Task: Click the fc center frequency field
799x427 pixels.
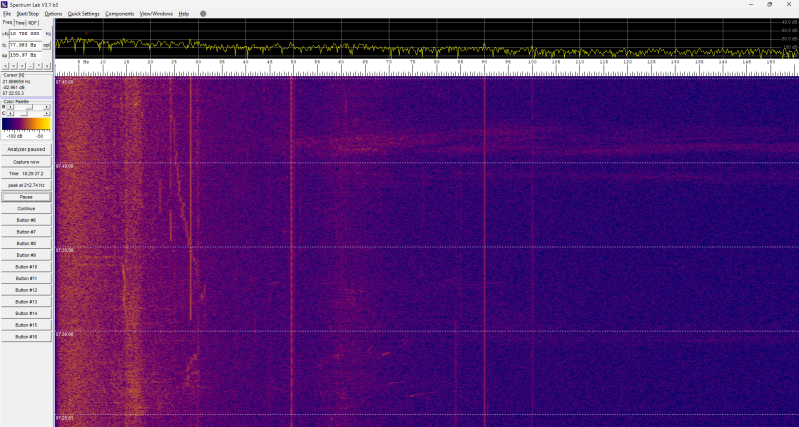Action: [x=25, y=45]
